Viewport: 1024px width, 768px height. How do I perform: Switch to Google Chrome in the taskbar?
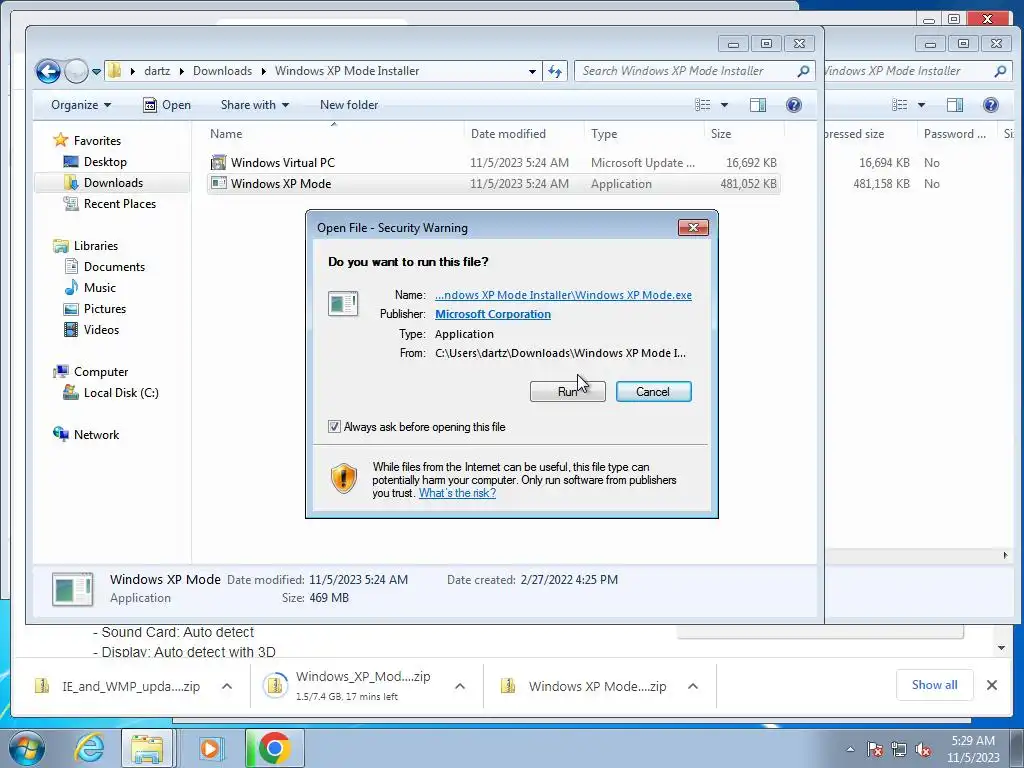click(274, 748)
